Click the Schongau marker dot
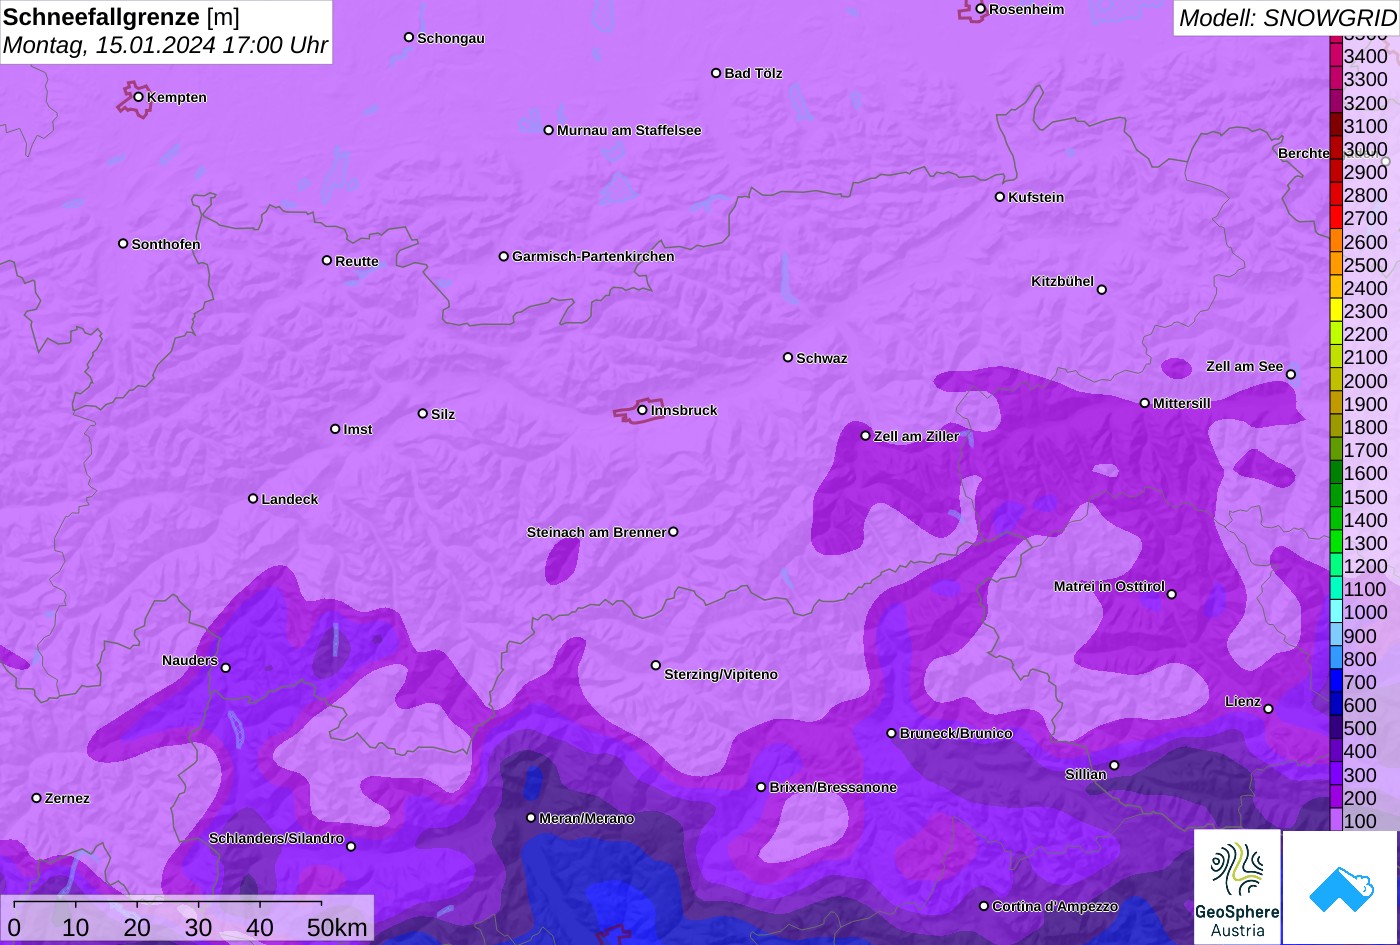 [x=409, y=37]
